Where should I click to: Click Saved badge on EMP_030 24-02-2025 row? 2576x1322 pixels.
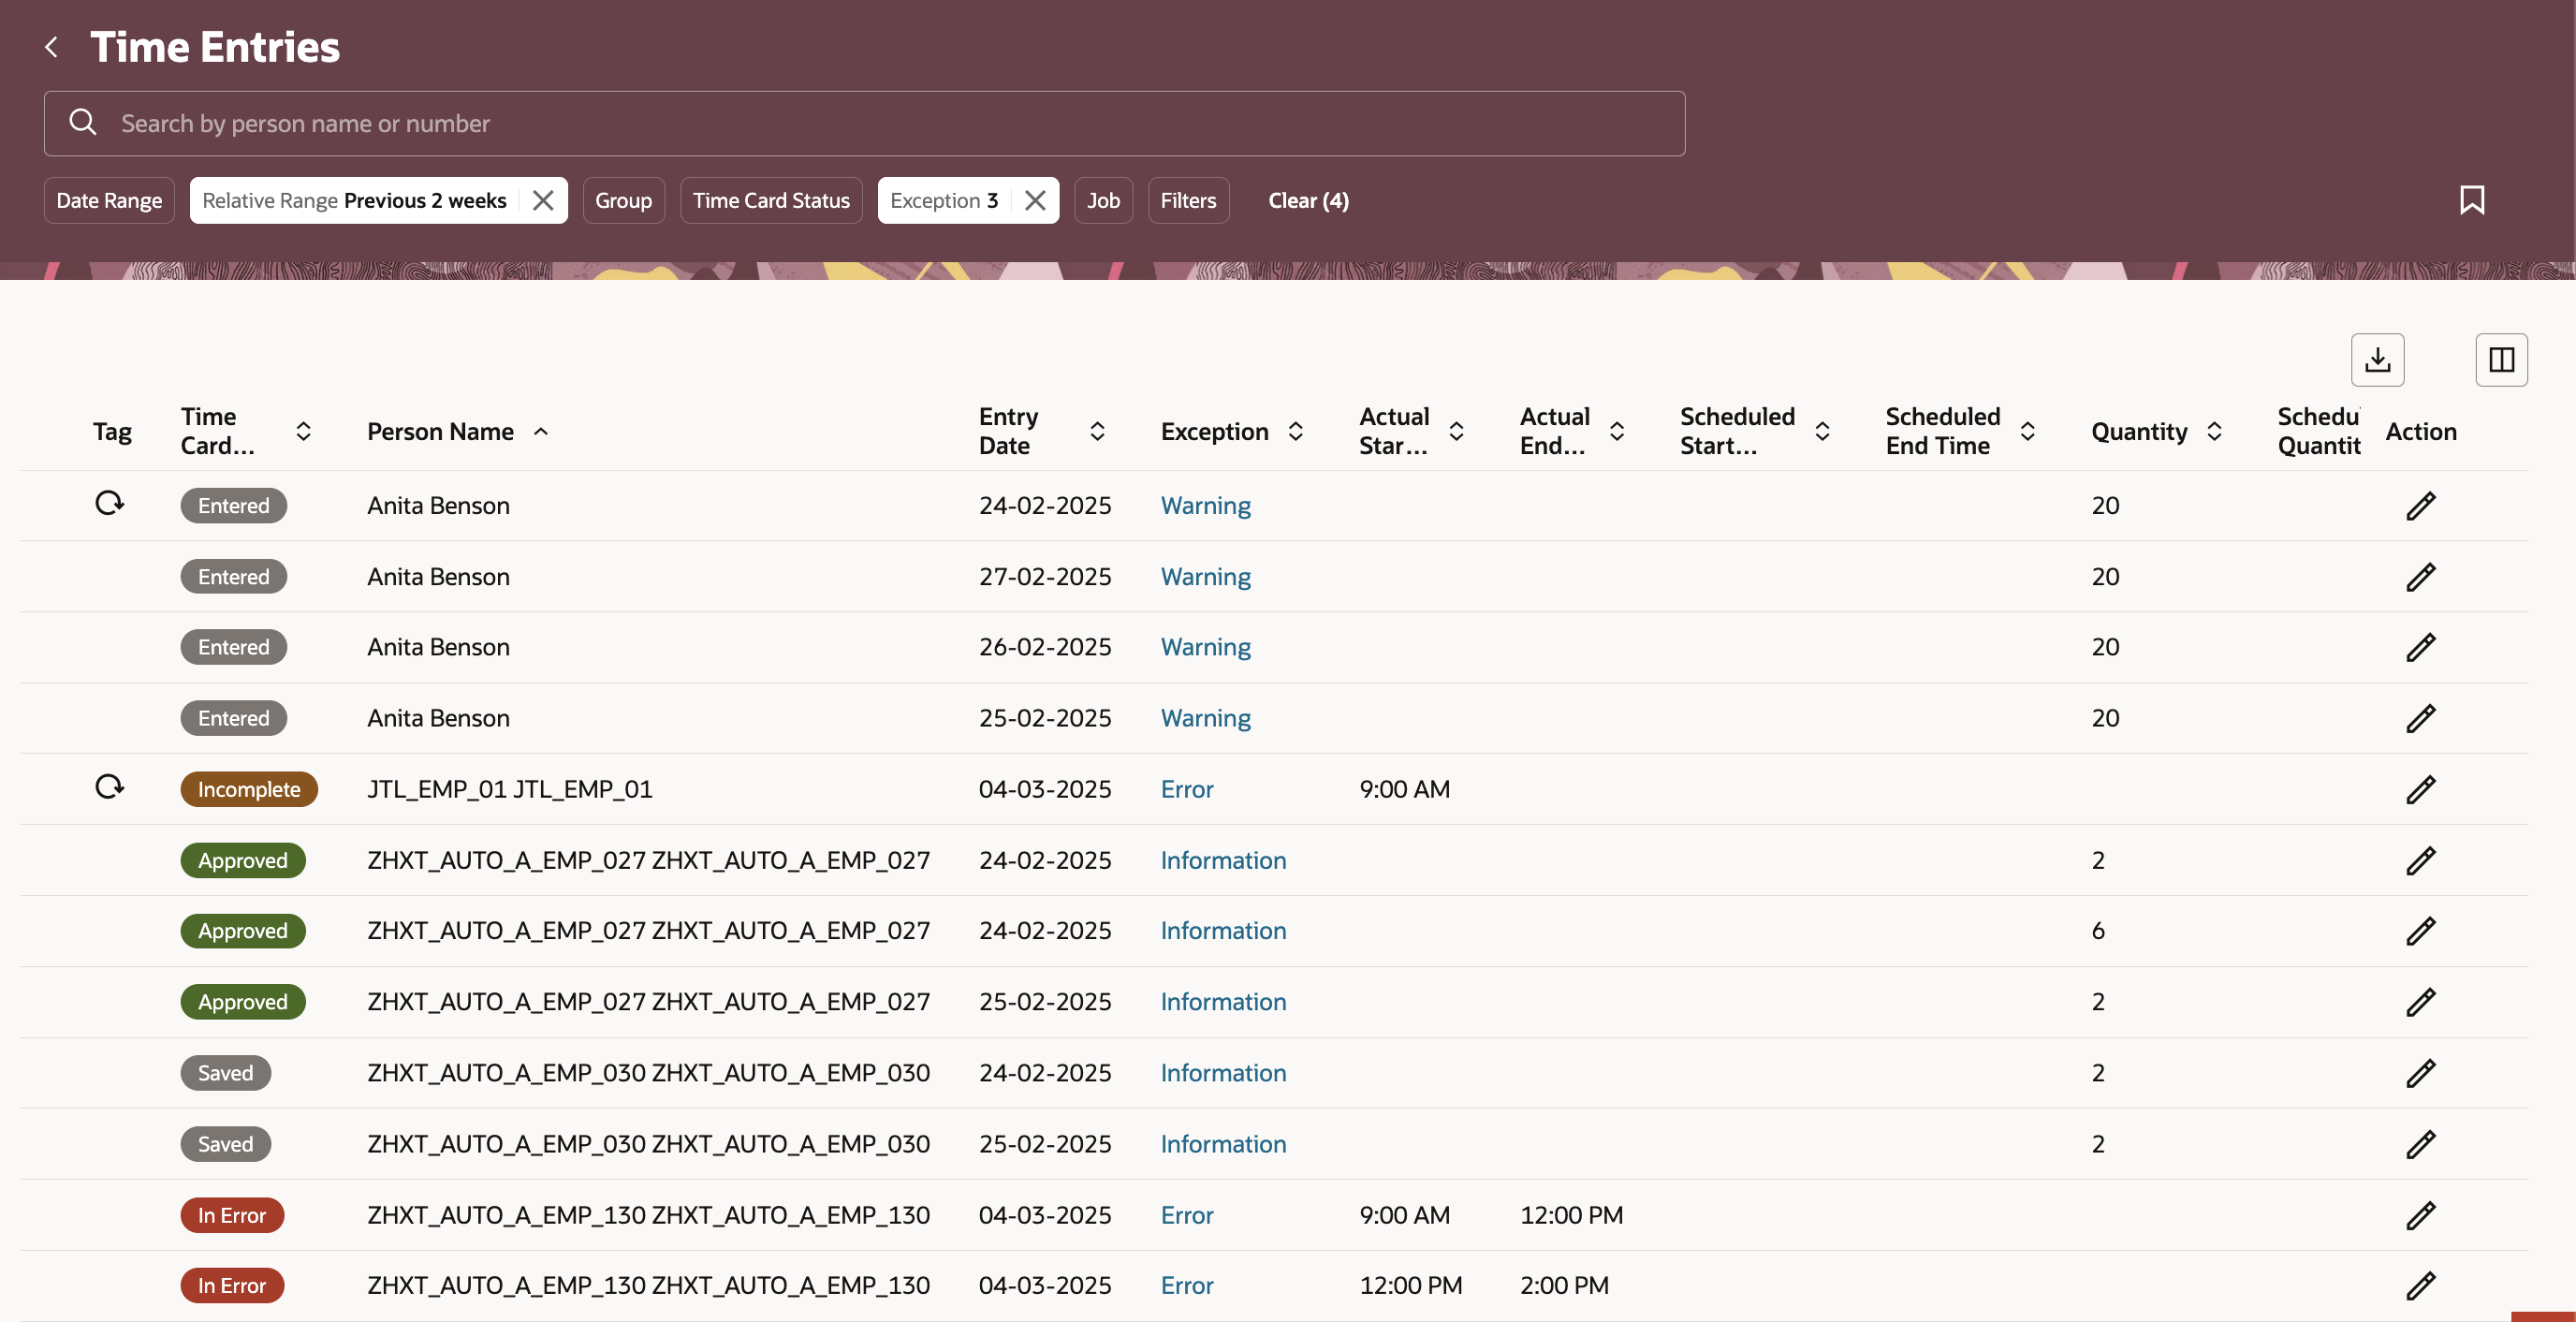click(226, 1073)
